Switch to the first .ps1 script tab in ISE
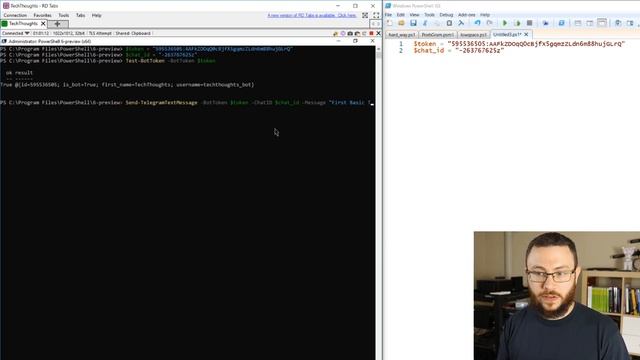Screen dimensions: 640x360 point(401,35)
